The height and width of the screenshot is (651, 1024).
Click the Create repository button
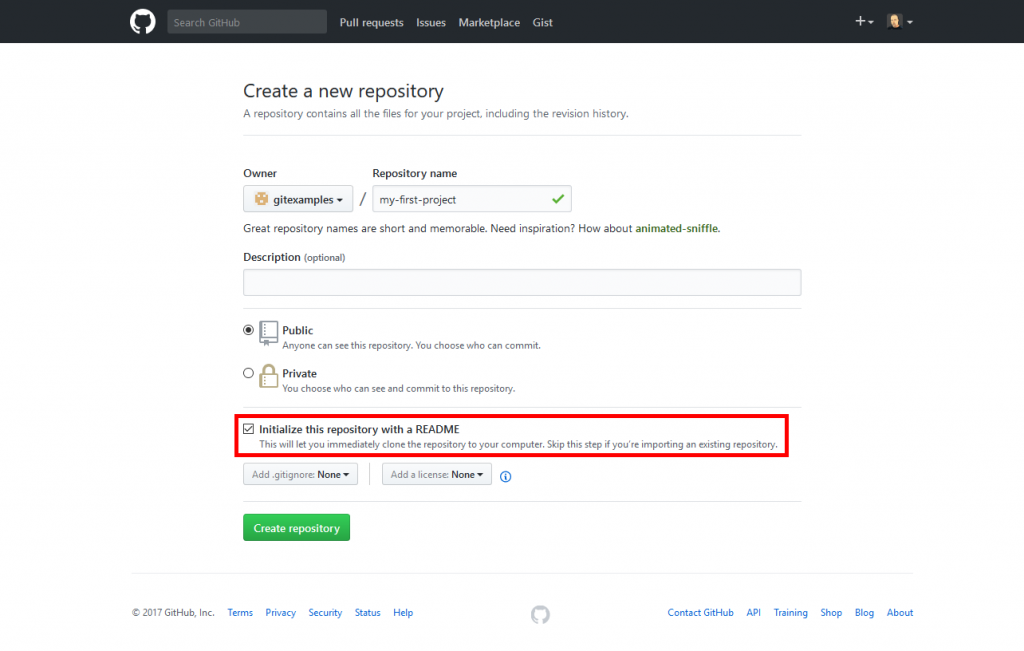296,527
